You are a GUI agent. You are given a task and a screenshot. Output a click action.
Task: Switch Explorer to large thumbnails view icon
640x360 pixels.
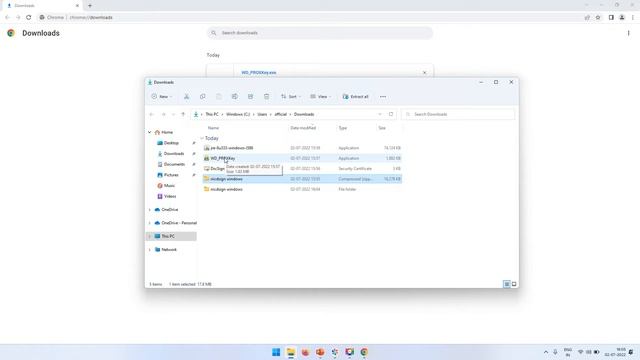click(514, 284)
